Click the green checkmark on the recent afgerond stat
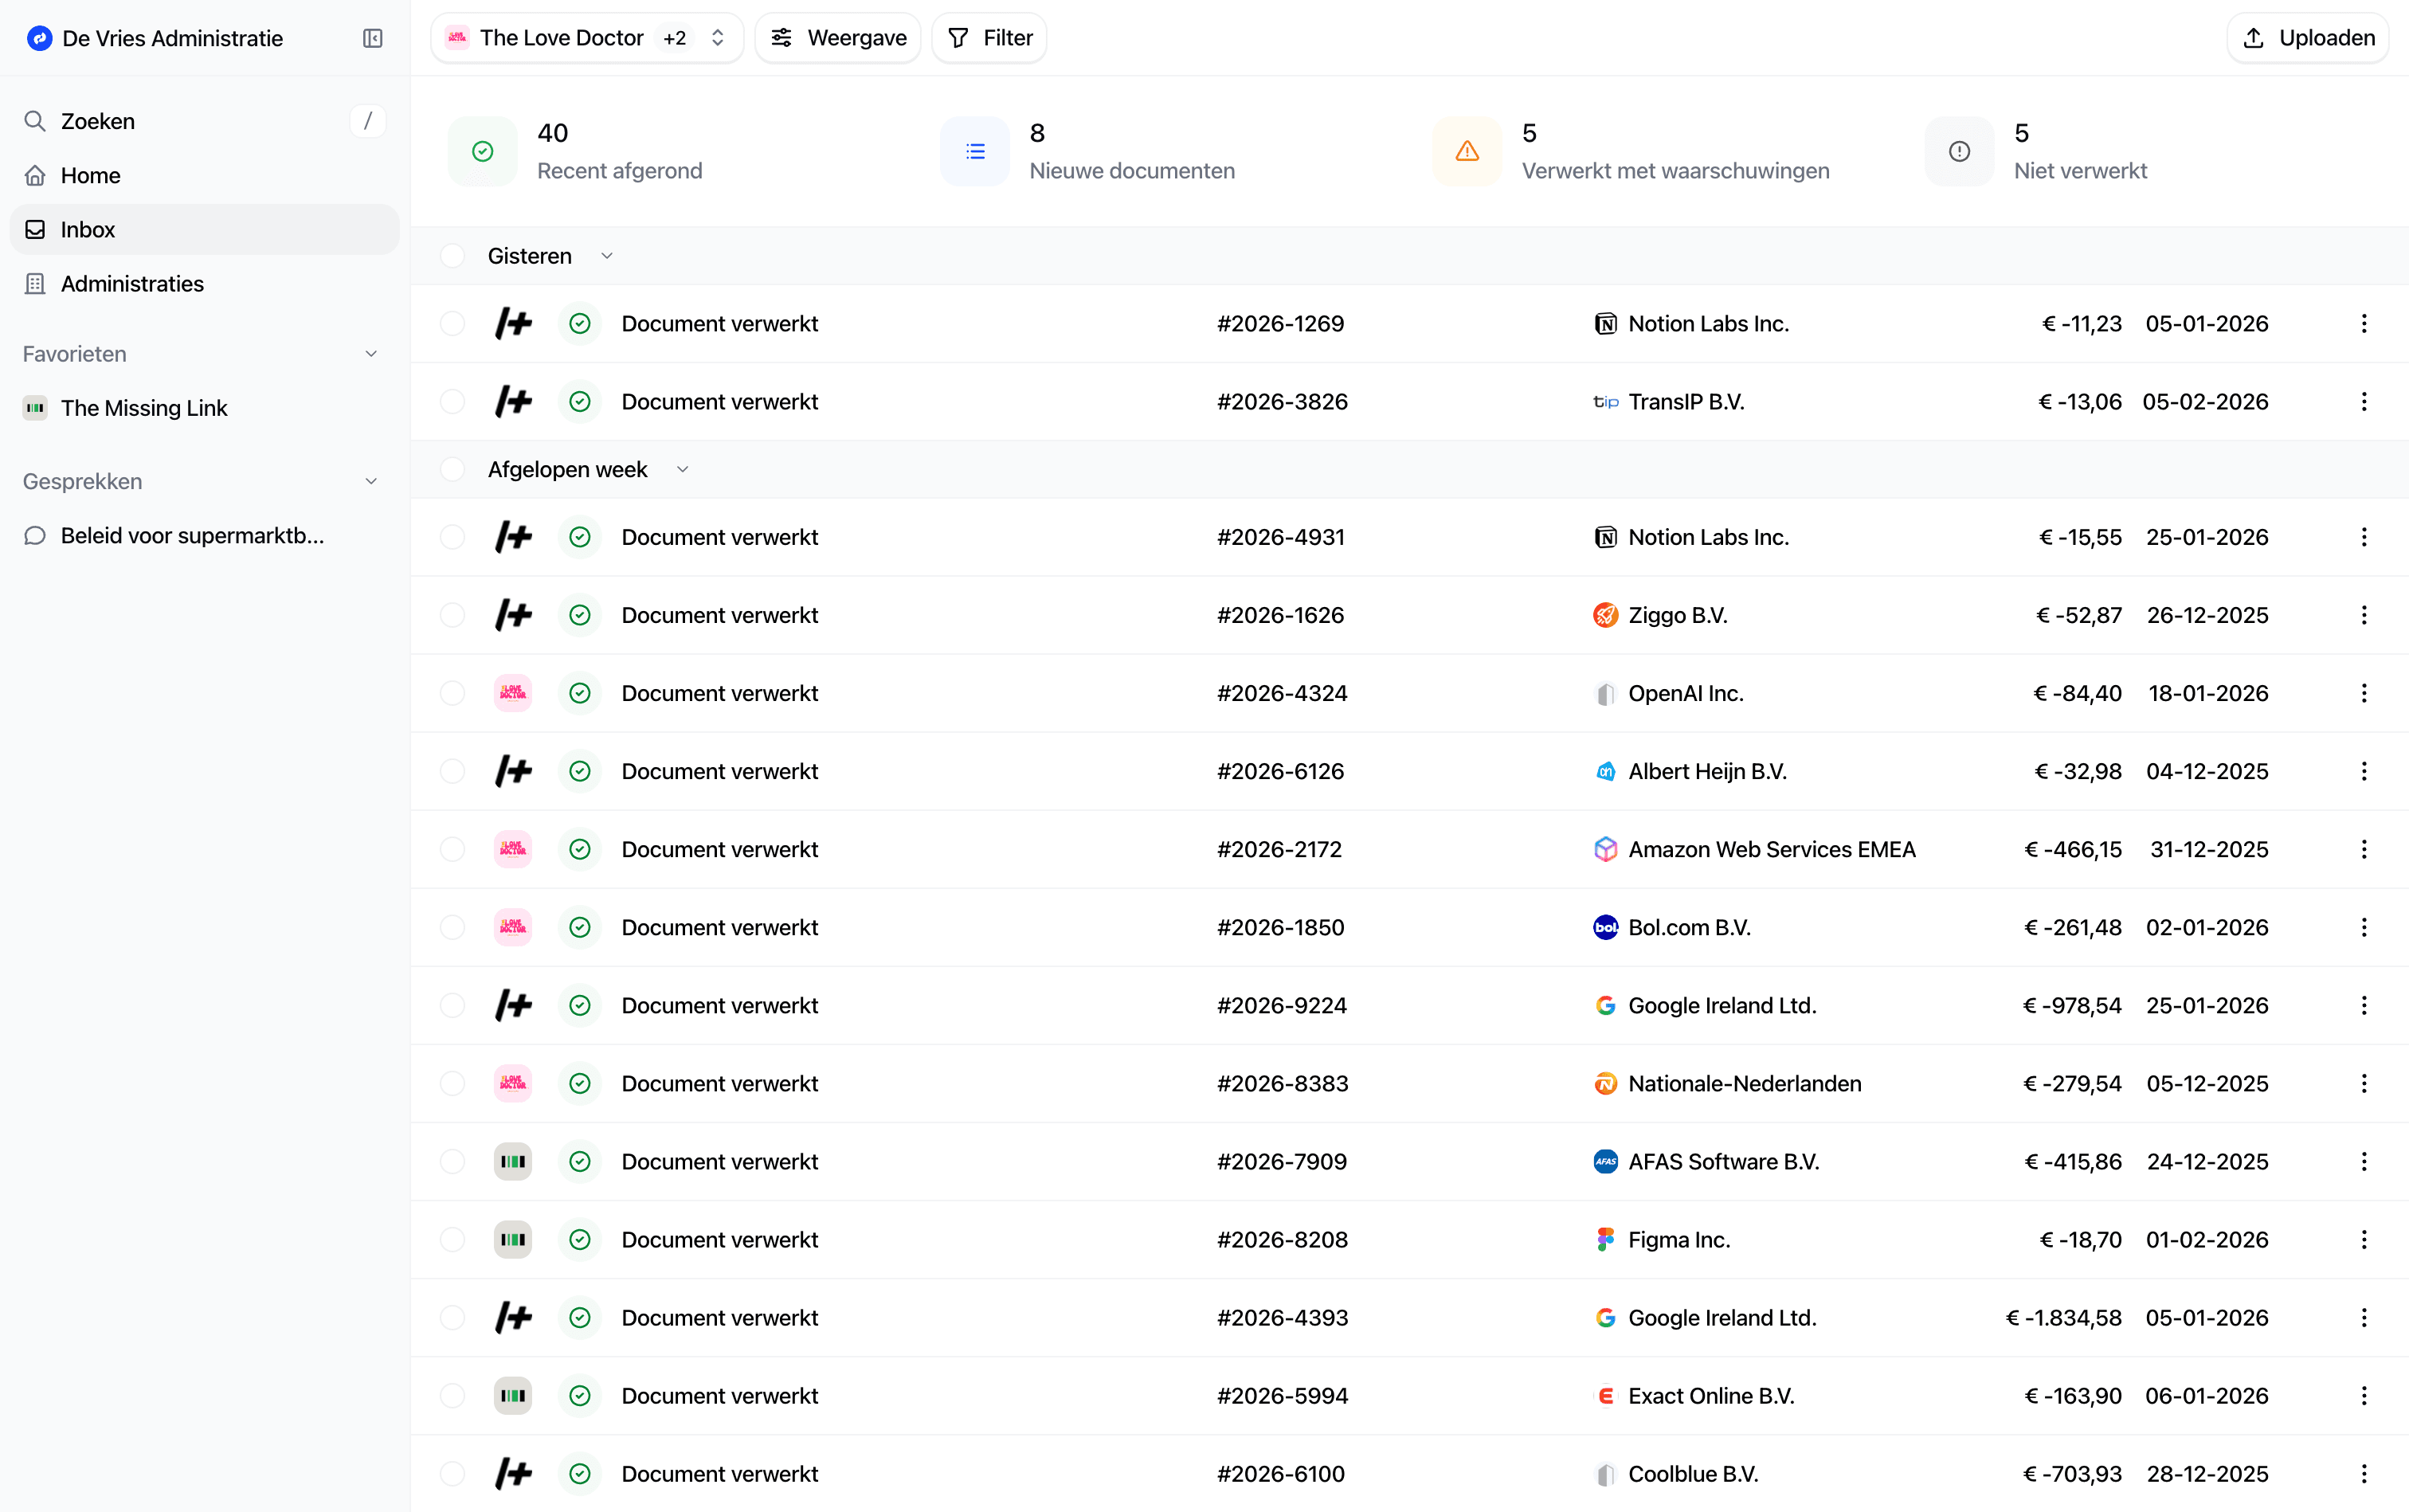This screenshot has height=1512, width=2409. (481, 151)
